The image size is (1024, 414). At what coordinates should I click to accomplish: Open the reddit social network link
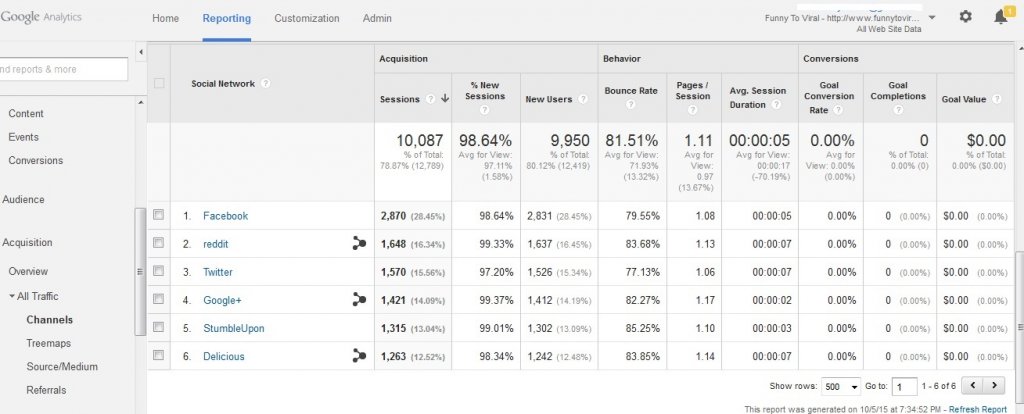click(216, 244)
